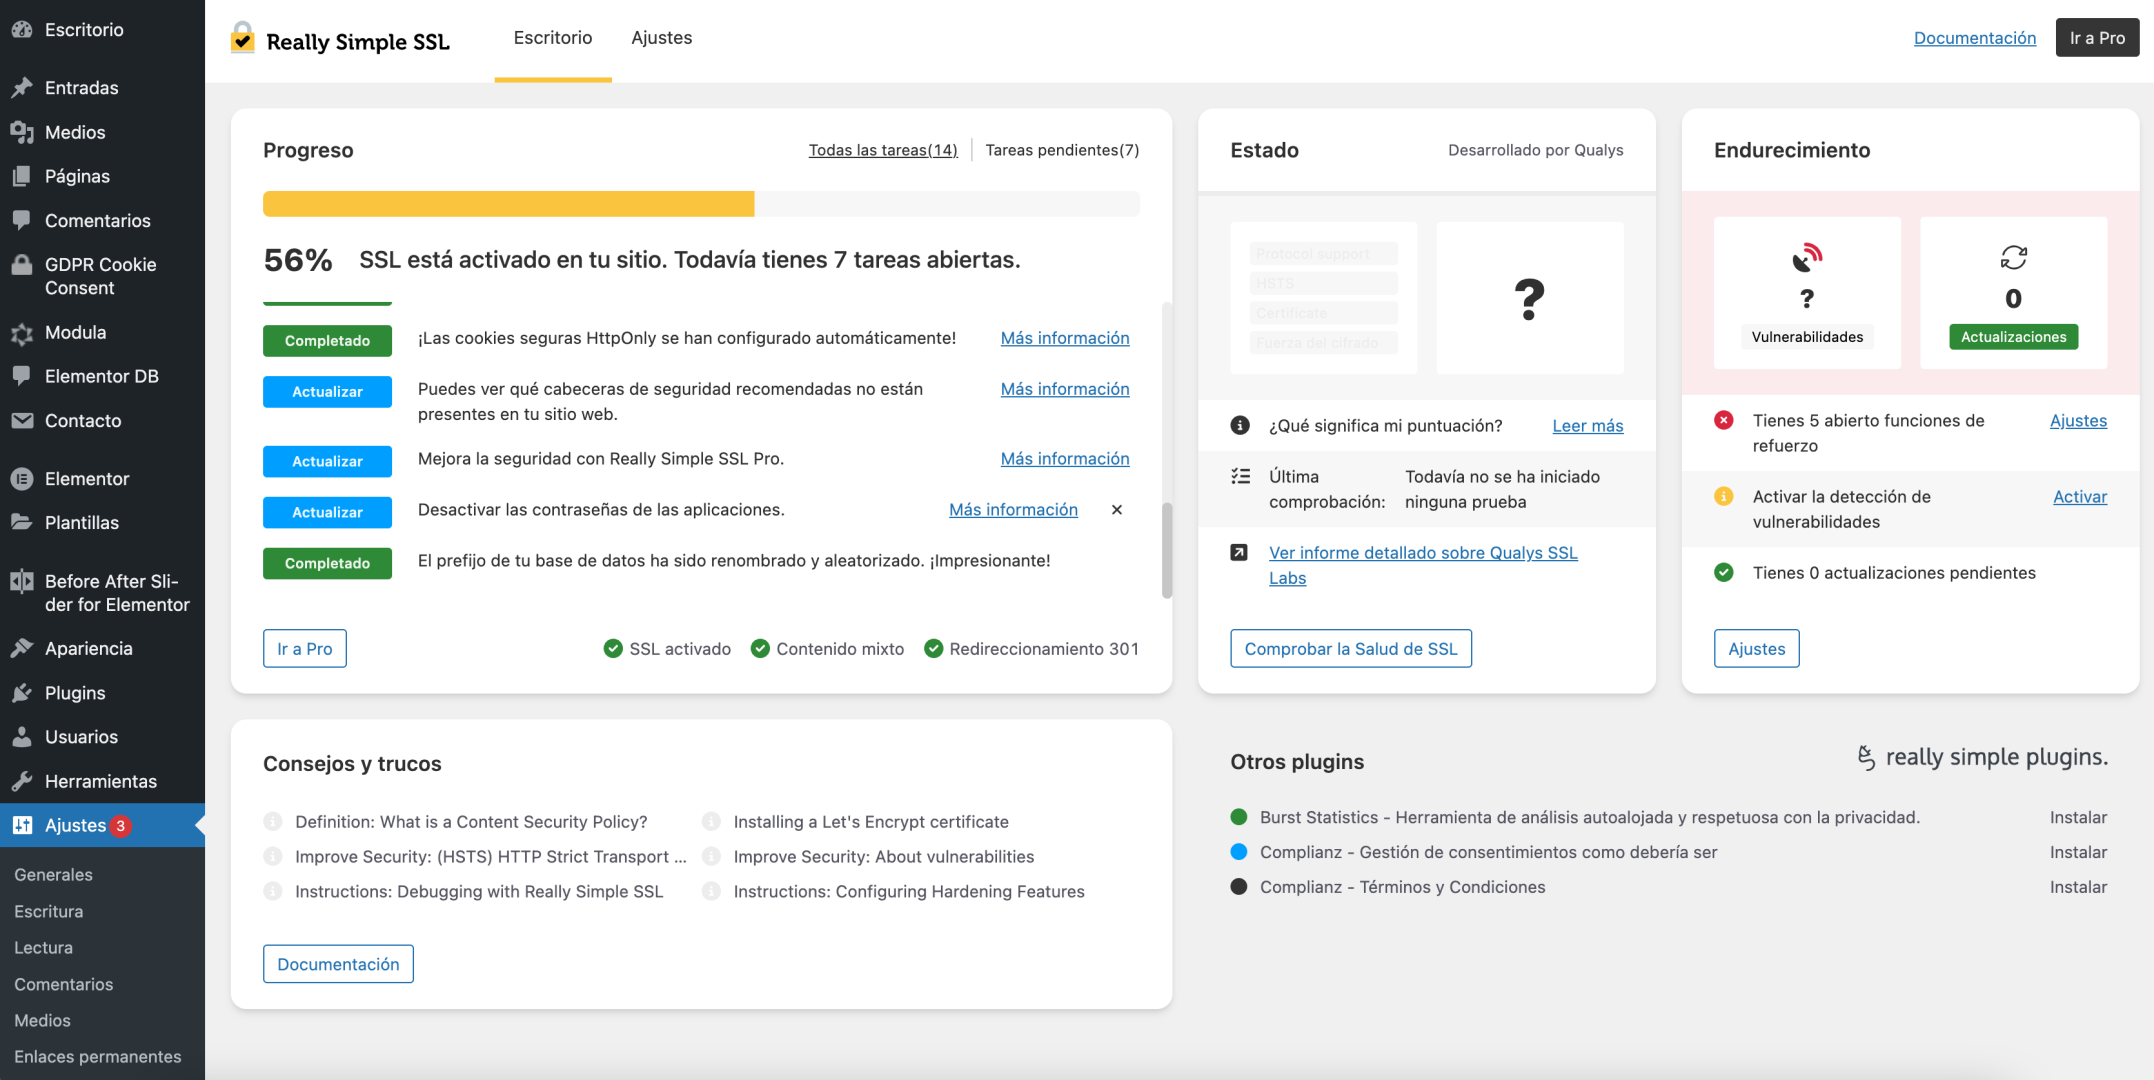Click Leer más about the score
2154x1080 pixels.
point(1588,426)
